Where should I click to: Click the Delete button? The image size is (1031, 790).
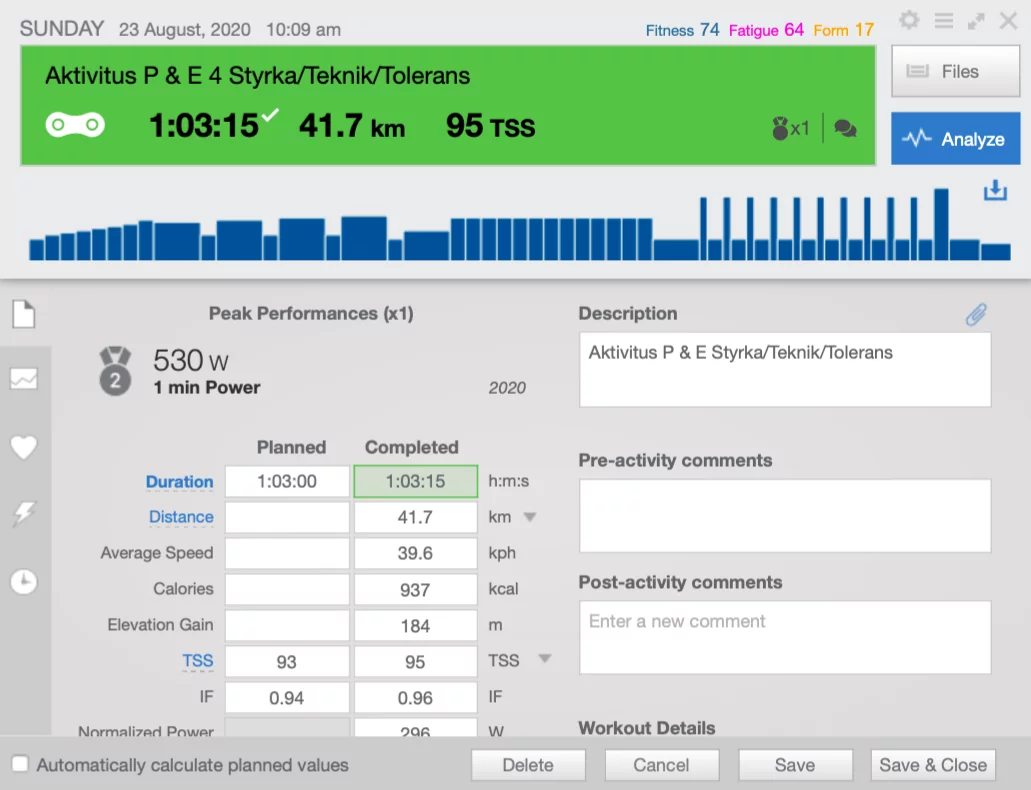click(528, 765)
